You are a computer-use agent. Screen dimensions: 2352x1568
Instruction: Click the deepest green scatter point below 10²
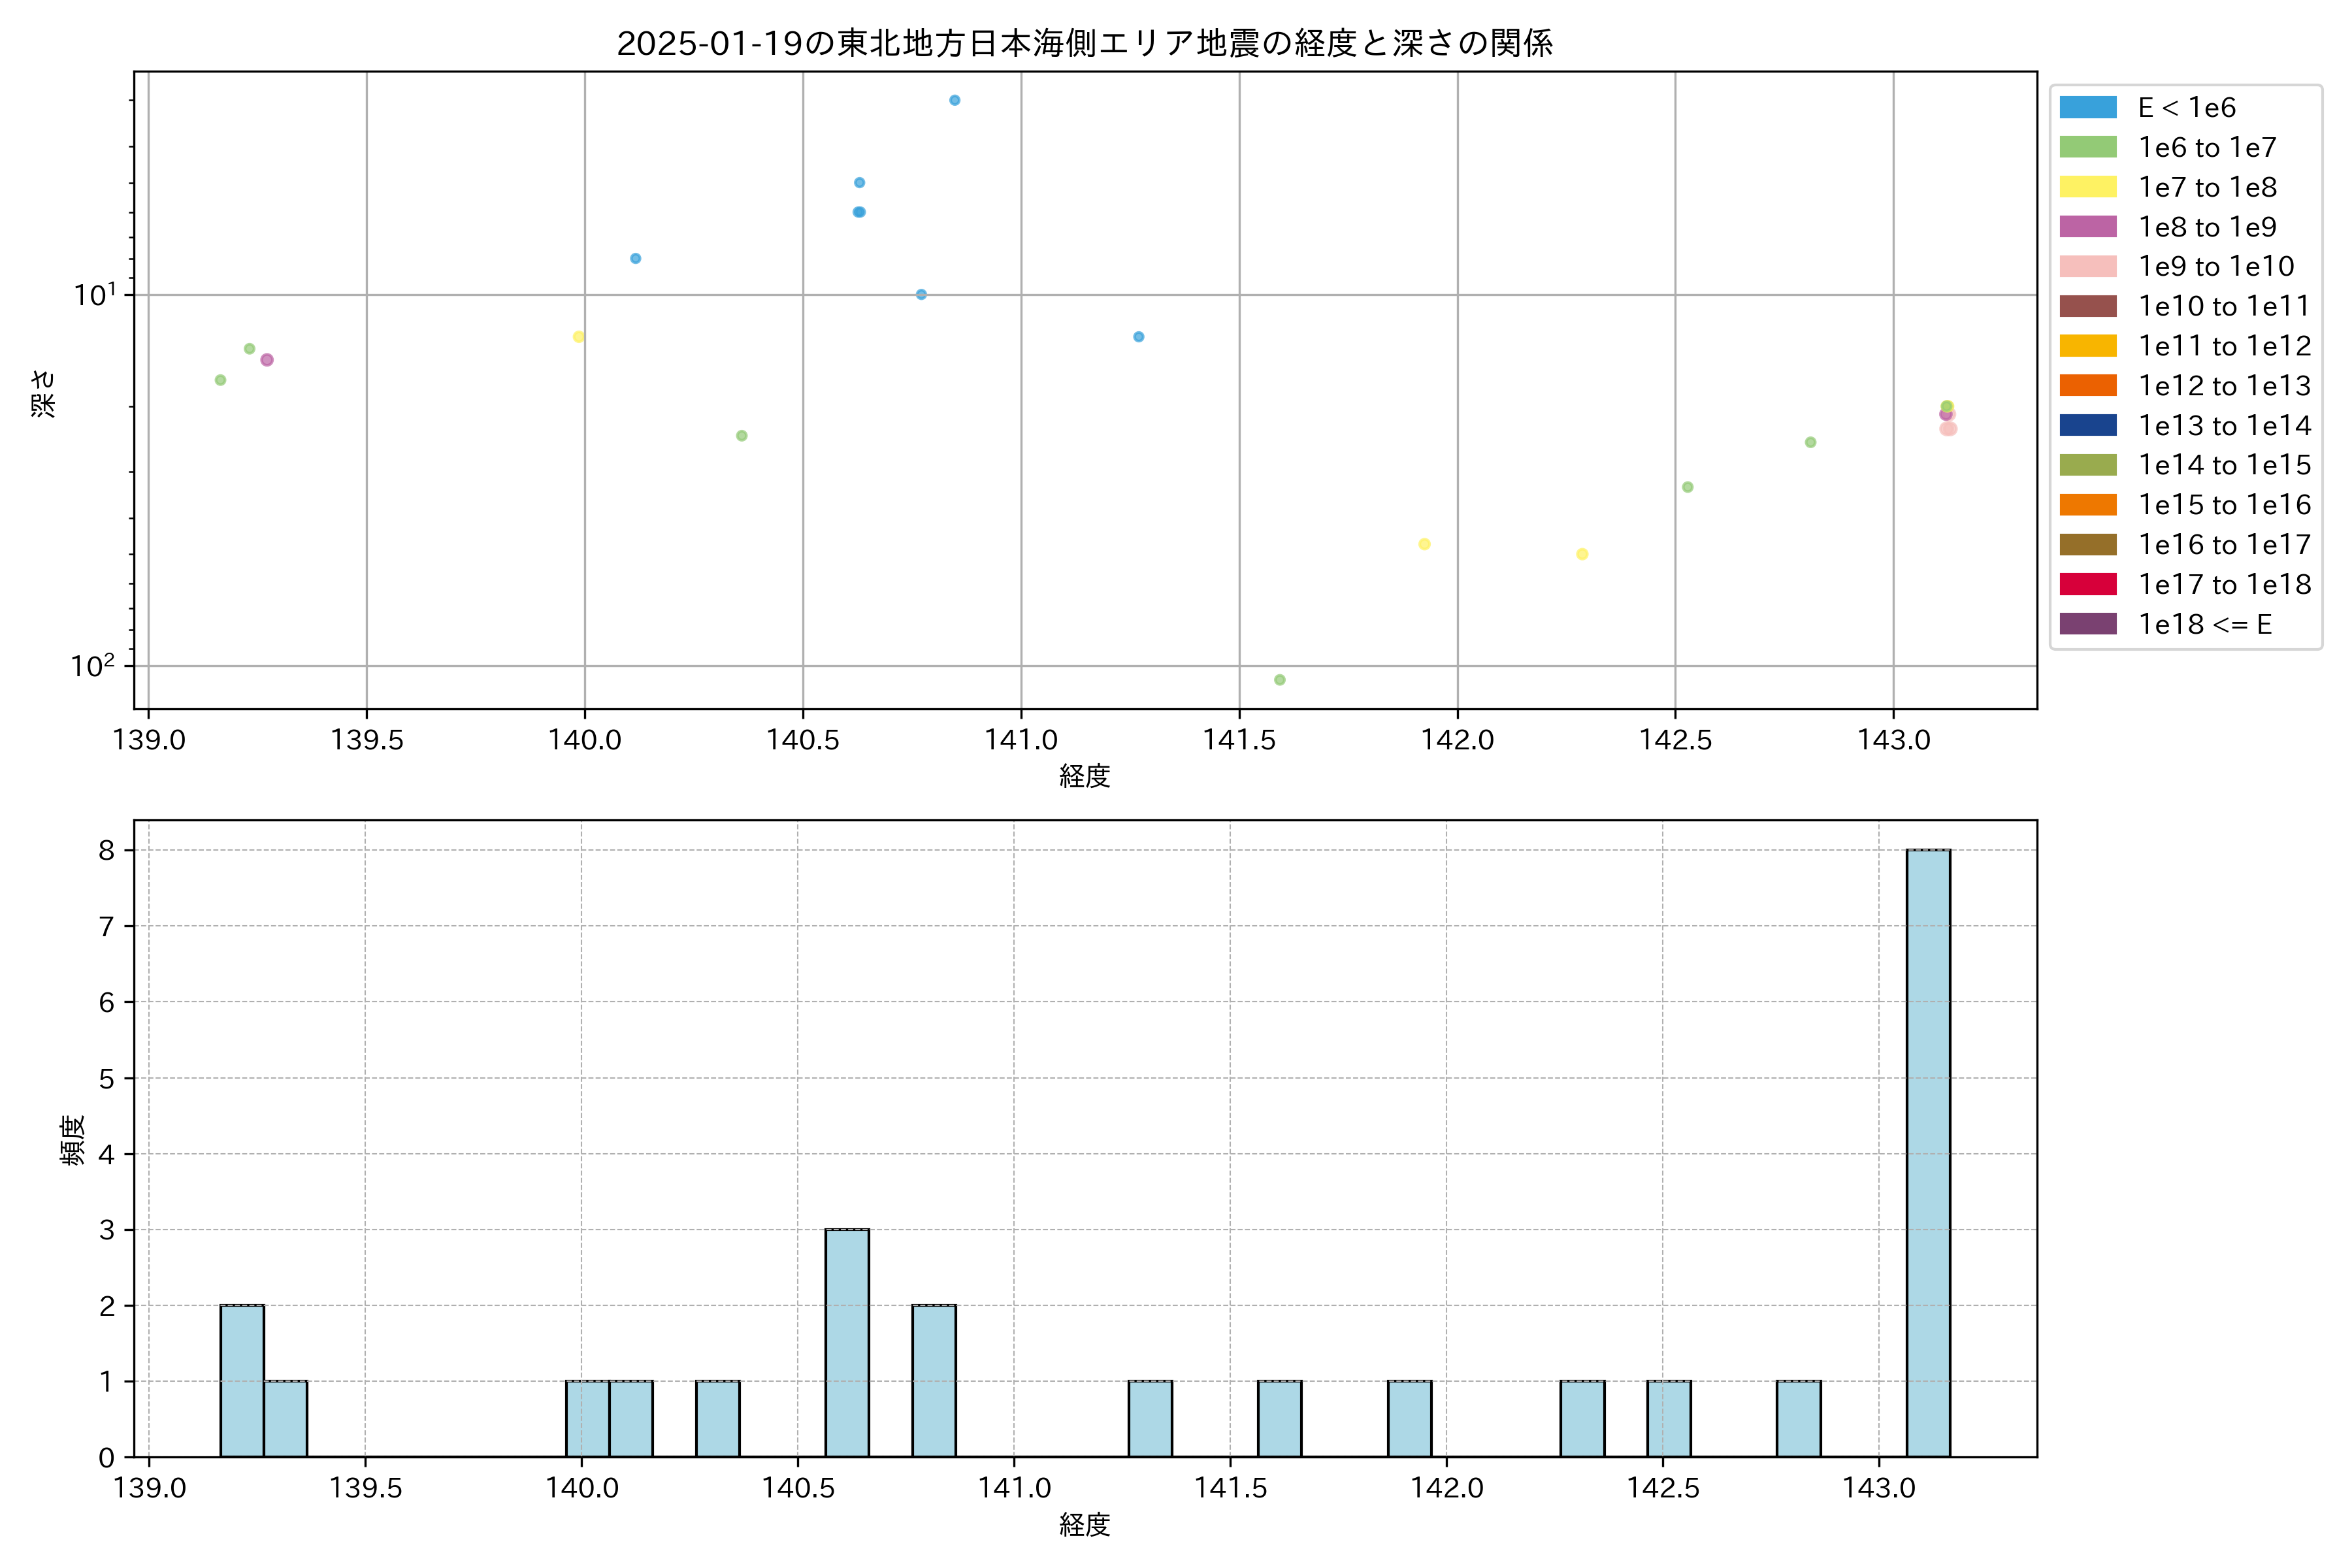tap(1279, 680)
